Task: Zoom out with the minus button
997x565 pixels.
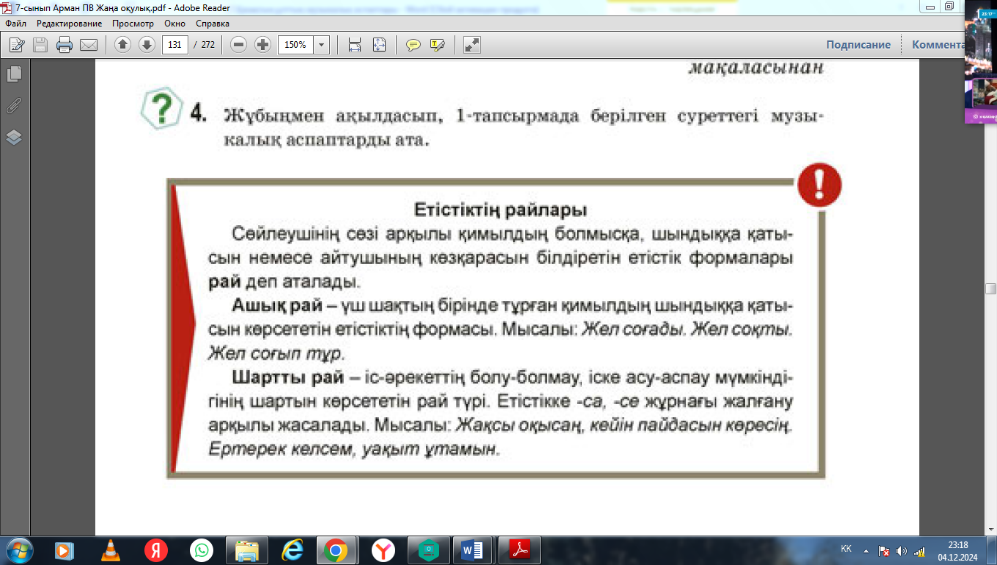Action: tap(238, 44)
